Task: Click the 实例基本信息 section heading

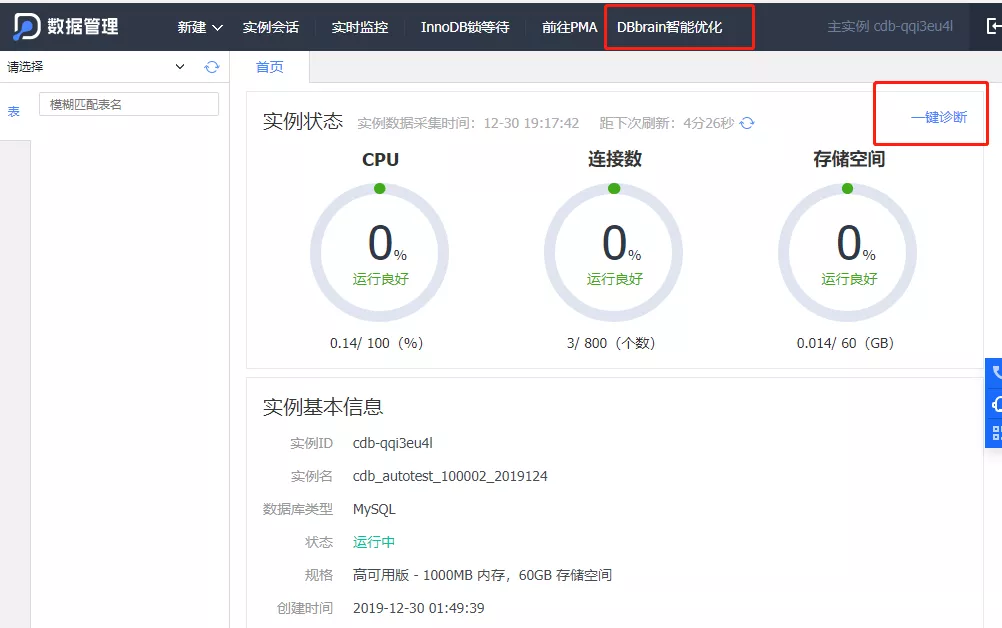Action: (x=323, y=407)
